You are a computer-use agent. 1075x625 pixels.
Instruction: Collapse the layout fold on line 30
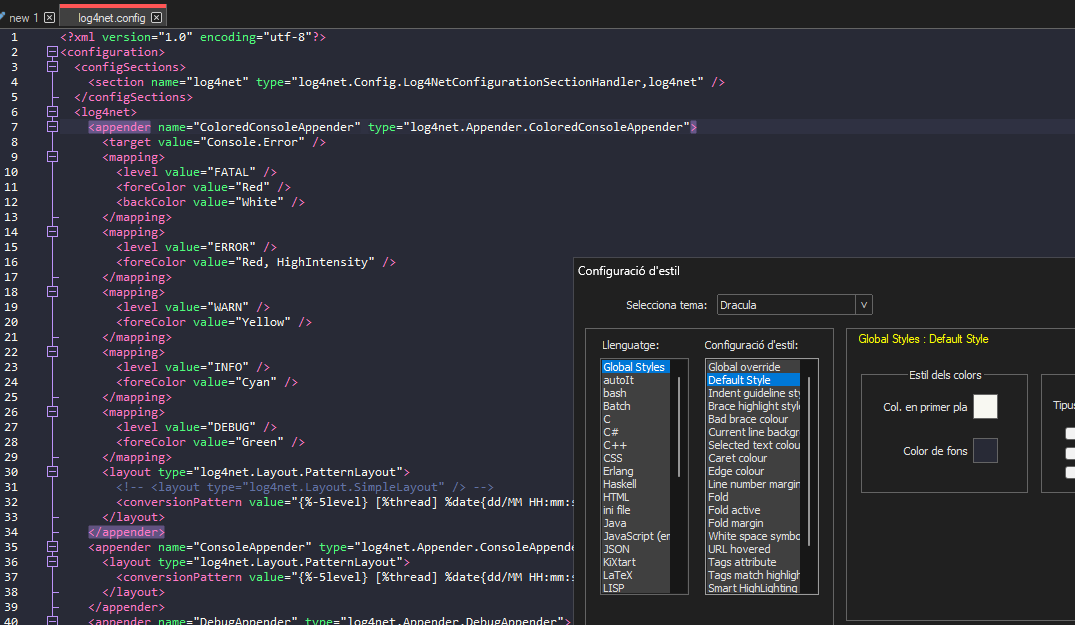pyautogui.click(x=52, y=471)
